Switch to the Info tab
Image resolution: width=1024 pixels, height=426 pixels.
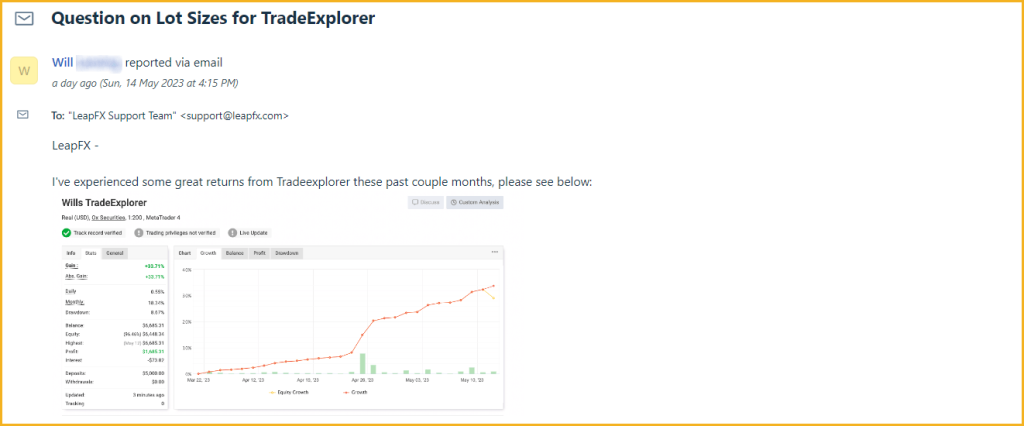(71, 253)
